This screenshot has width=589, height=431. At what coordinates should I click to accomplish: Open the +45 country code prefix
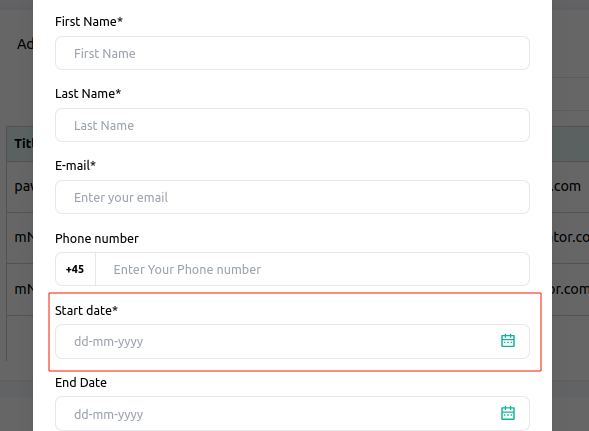click(75, 269)
